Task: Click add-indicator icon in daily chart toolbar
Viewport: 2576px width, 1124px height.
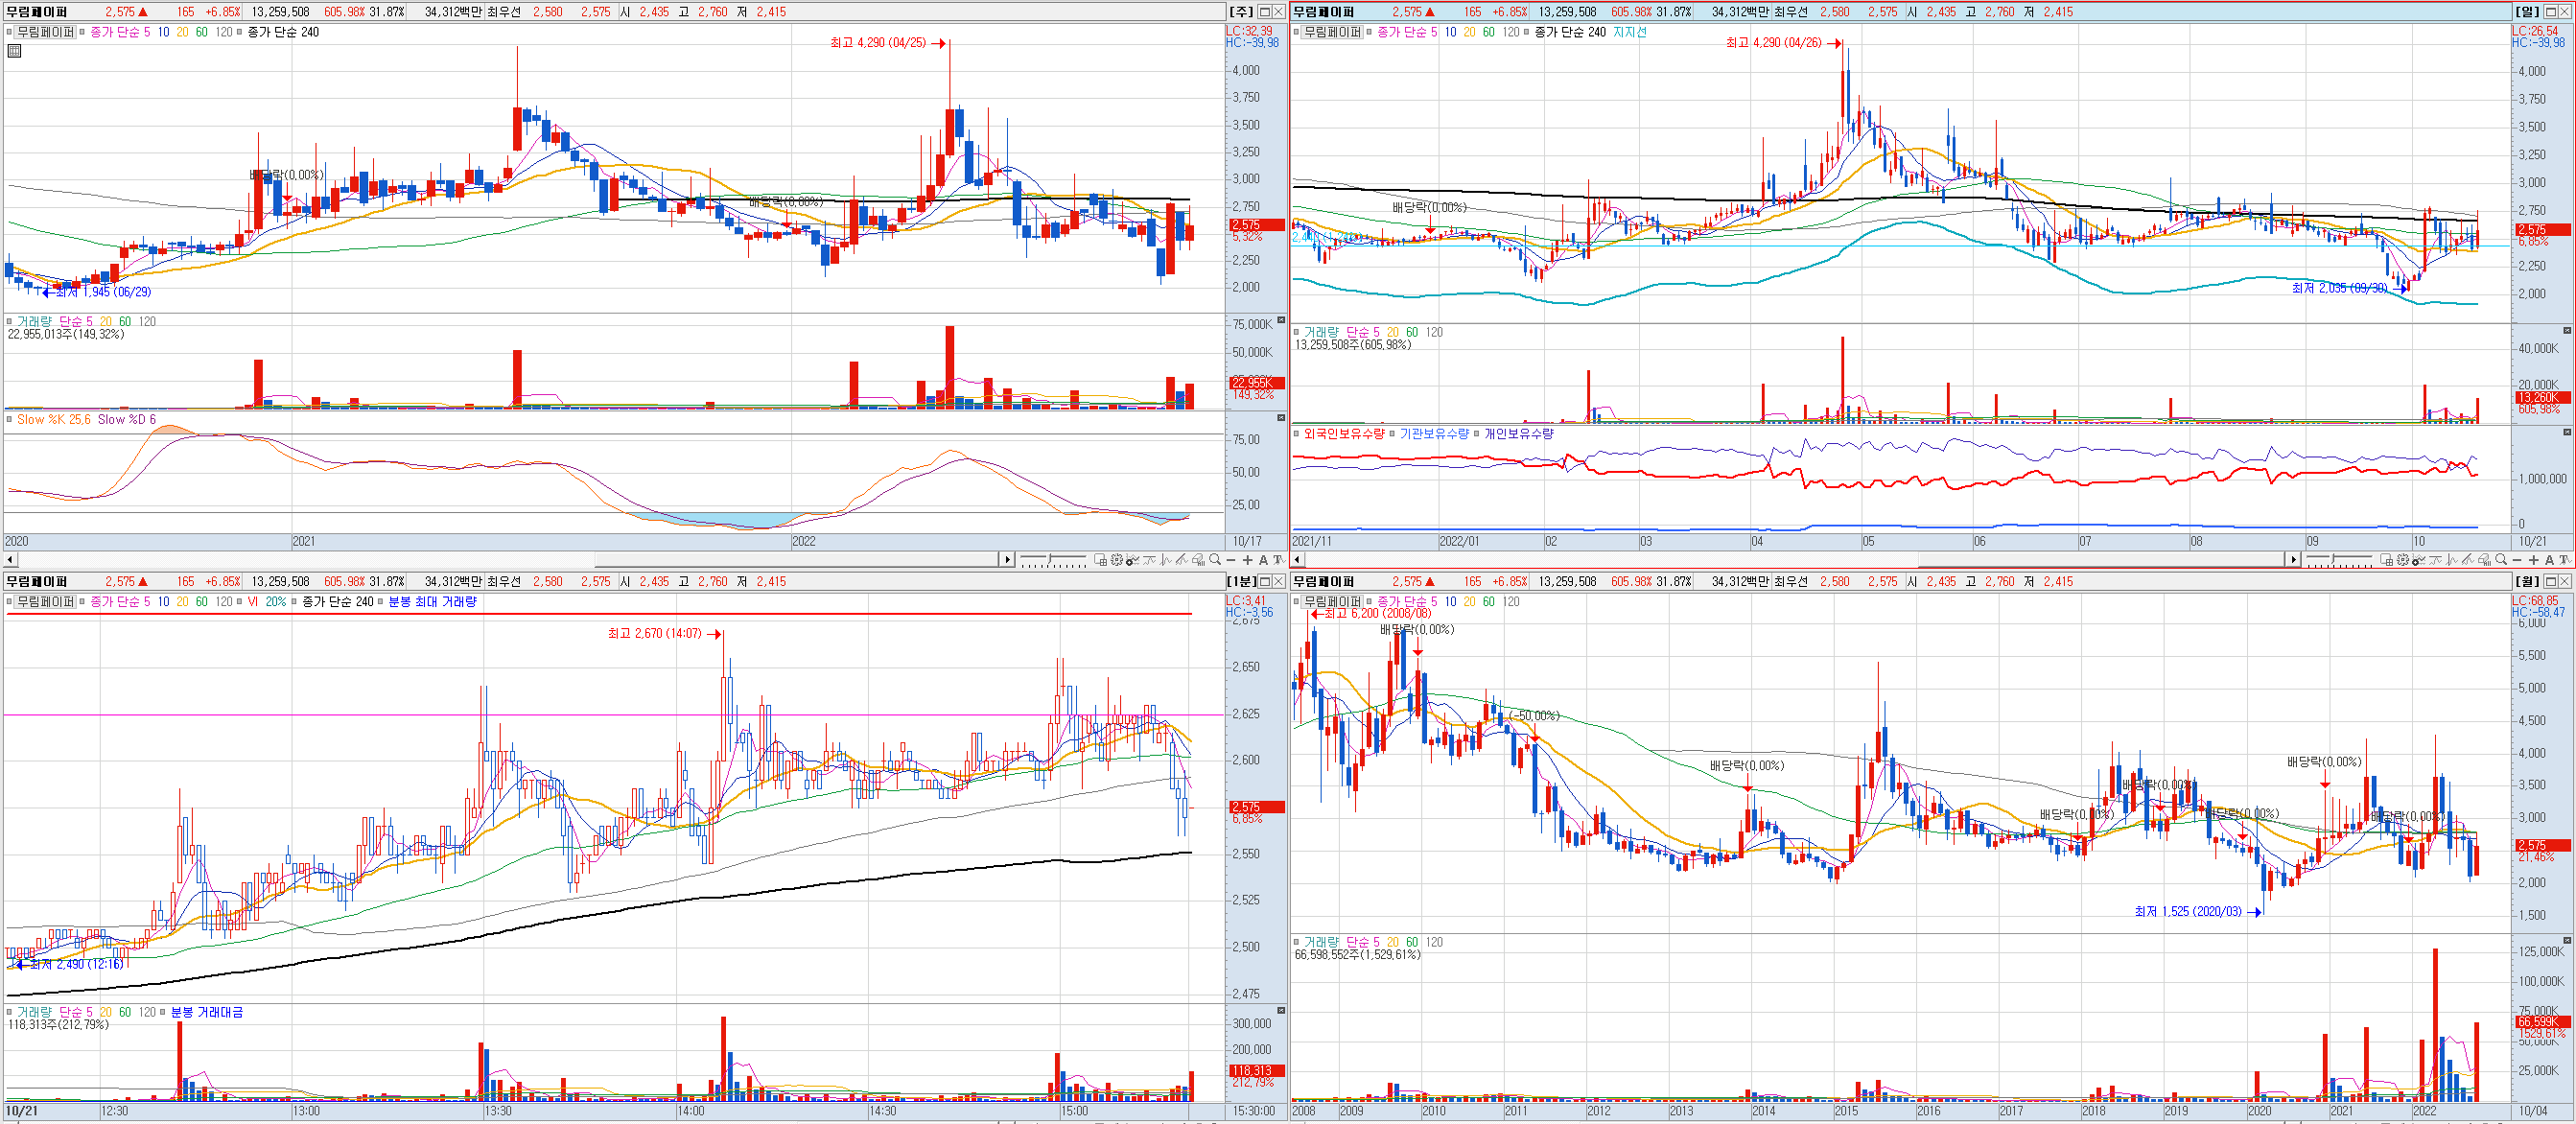Action: pos(2419,560)
